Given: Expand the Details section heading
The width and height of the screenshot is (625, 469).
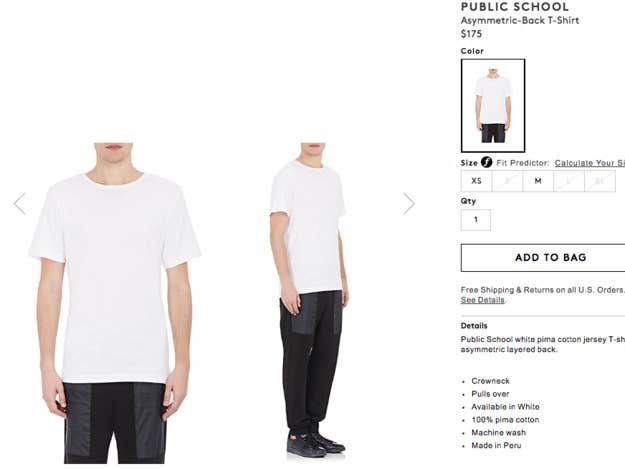Looking at the screenshot, I should tap(474, 326).
